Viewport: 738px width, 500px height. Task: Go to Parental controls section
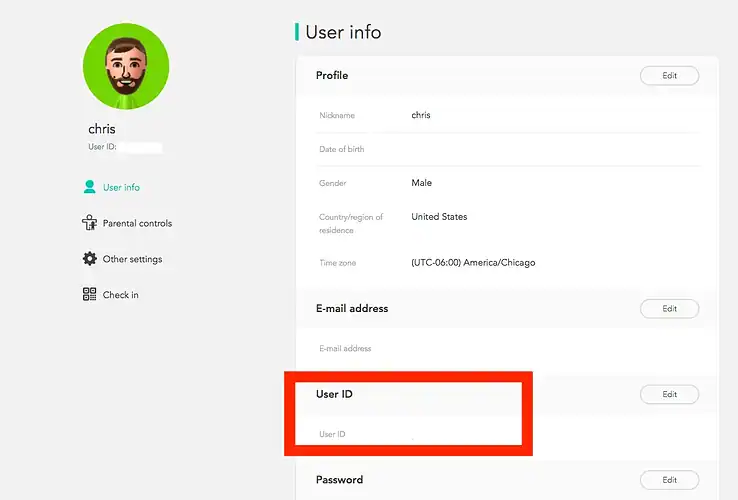pyautogui.click(x=137, y=224)
